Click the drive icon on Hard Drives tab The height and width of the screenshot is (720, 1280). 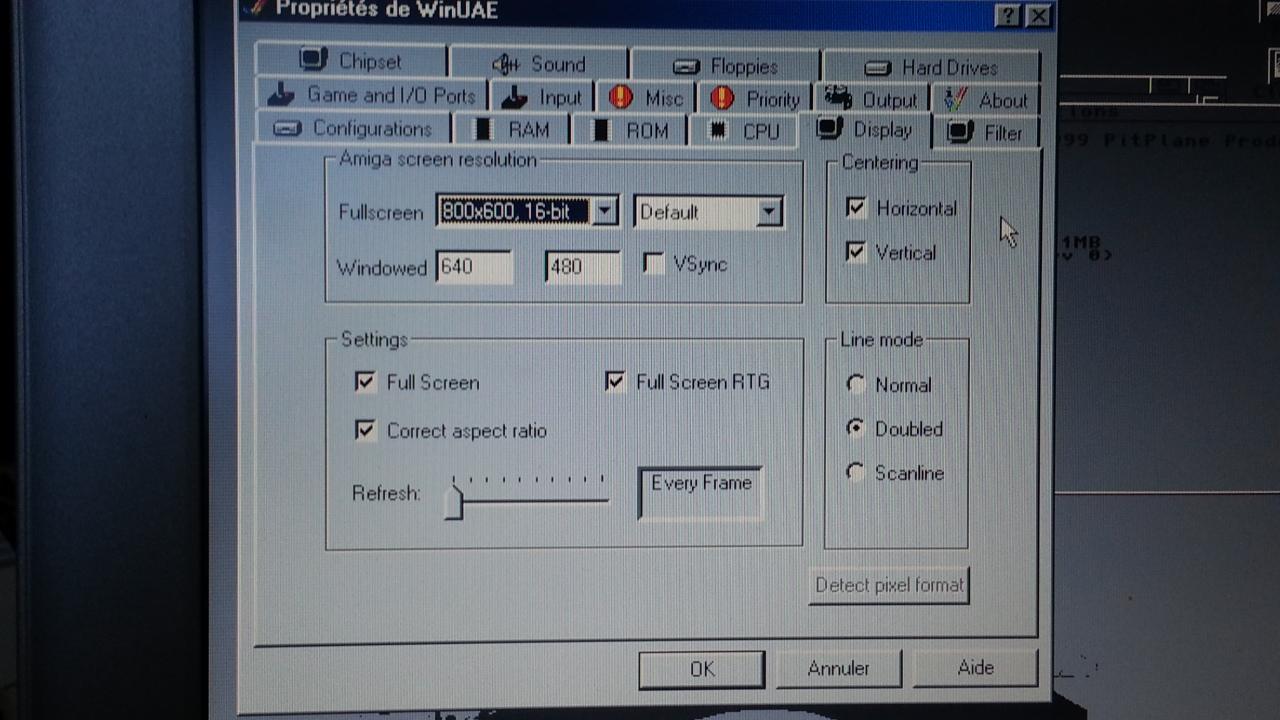877,68
